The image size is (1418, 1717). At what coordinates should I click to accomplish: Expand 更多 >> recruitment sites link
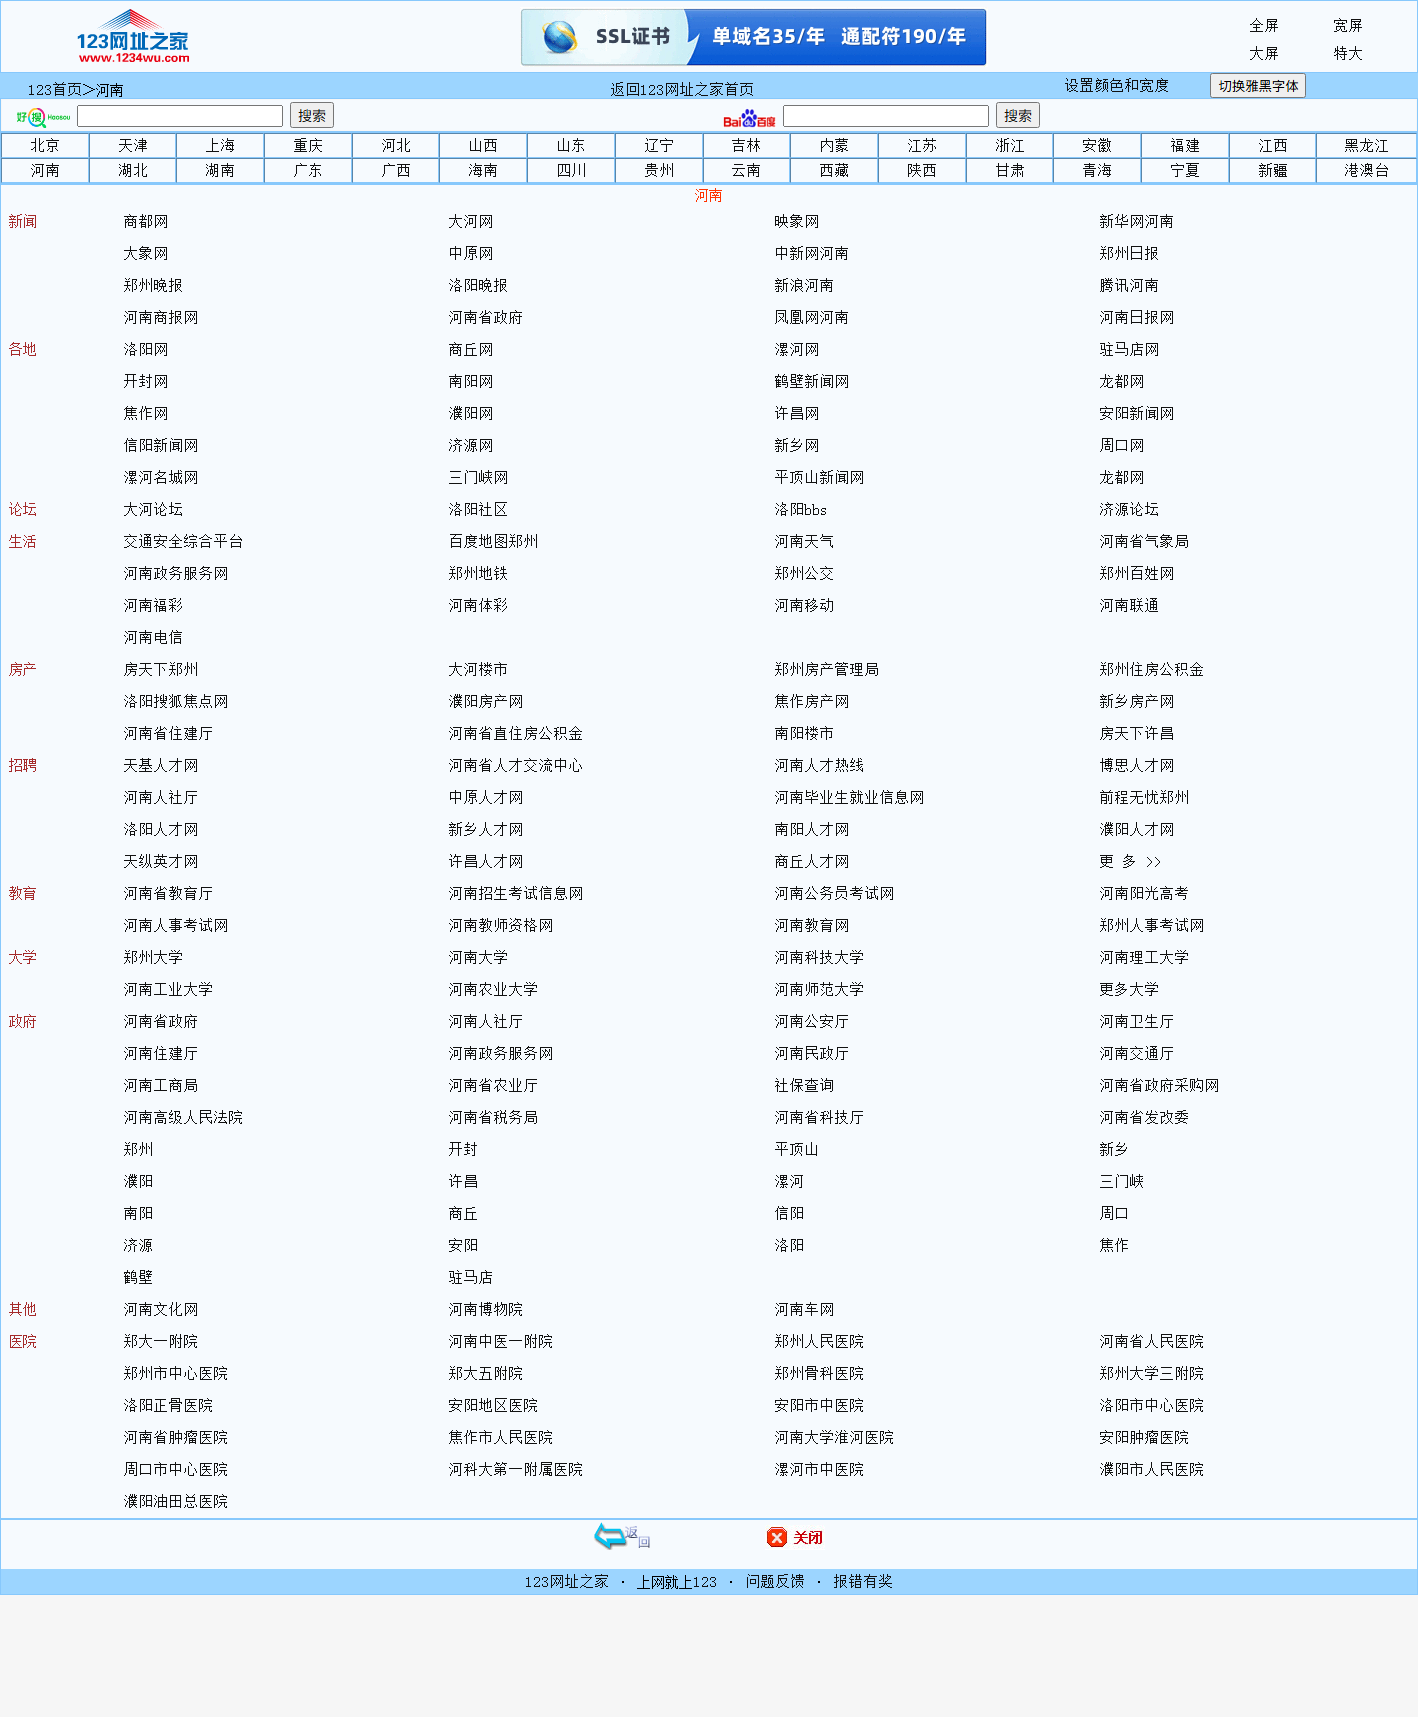click(1129, 861)
